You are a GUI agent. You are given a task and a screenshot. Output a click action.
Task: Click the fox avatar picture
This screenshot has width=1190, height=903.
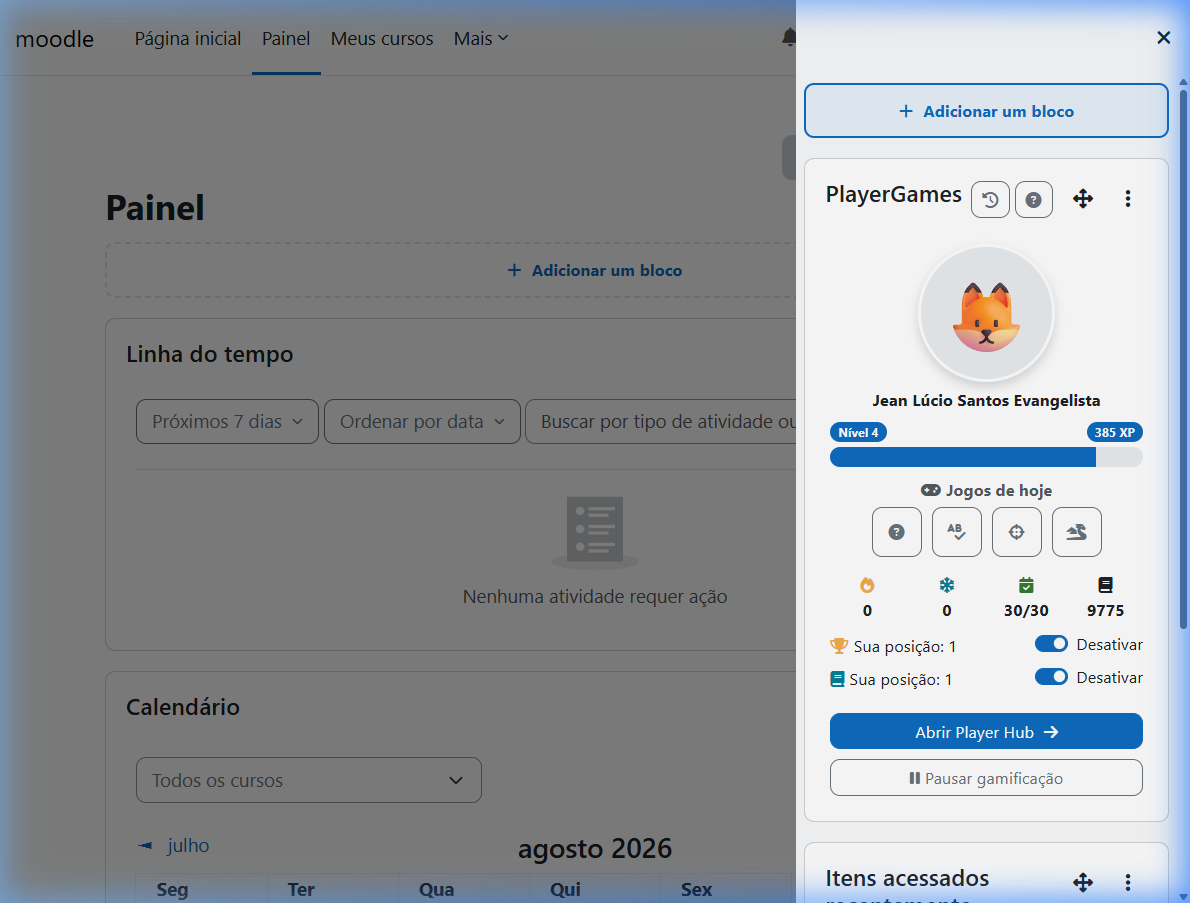point(986,313)
